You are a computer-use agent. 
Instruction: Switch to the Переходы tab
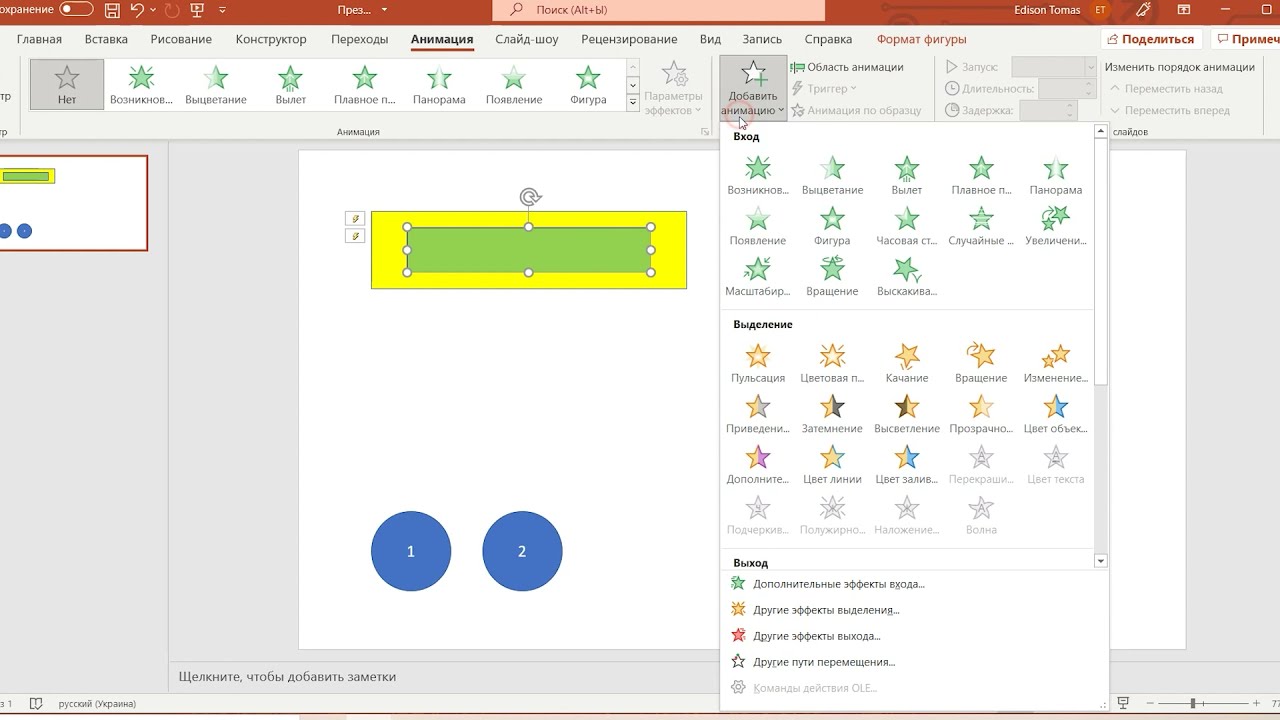359,39
